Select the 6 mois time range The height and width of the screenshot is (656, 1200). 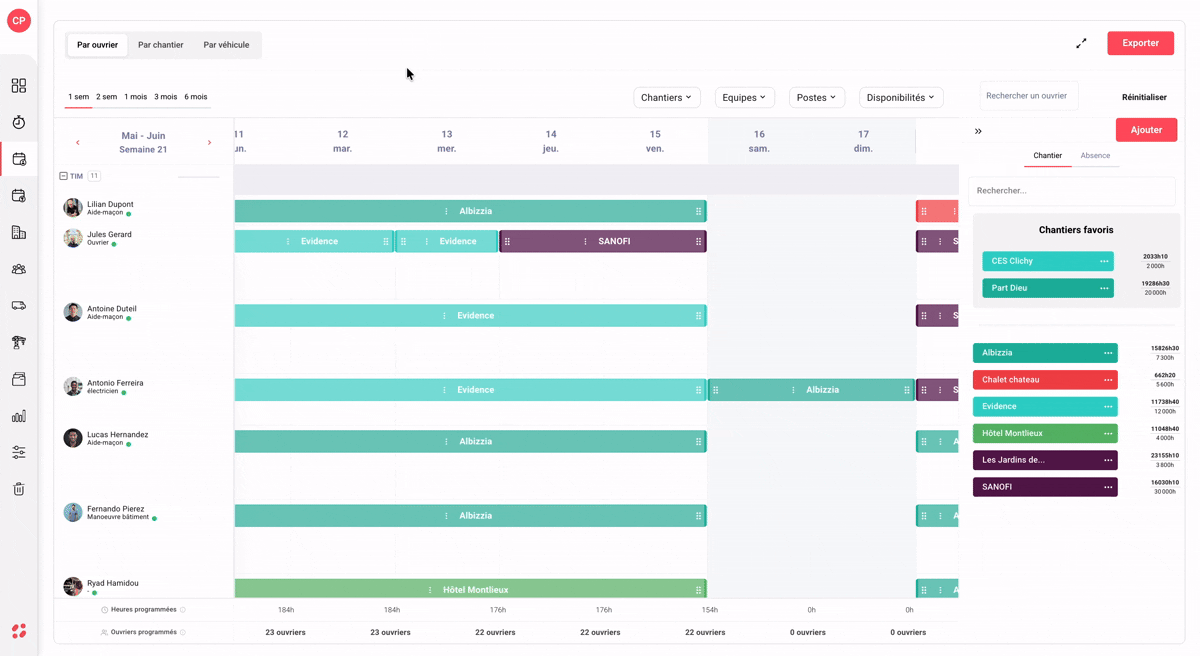click(196, 97)
